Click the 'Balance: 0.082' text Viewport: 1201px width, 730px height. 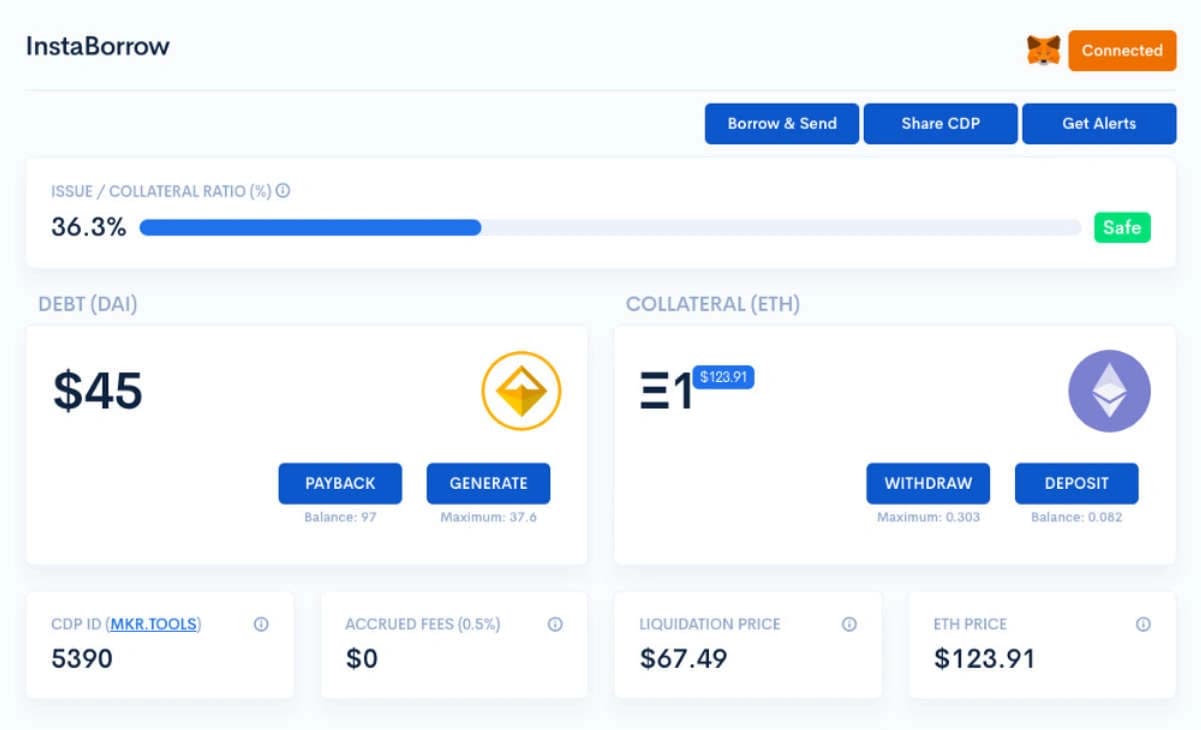1077,518
